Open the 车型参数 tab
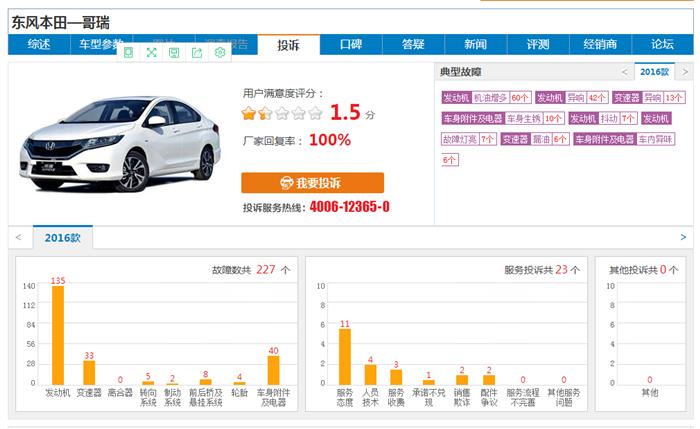Image resolution: width=700 pixels, height=429 pixels. click(x=101, y=44)
